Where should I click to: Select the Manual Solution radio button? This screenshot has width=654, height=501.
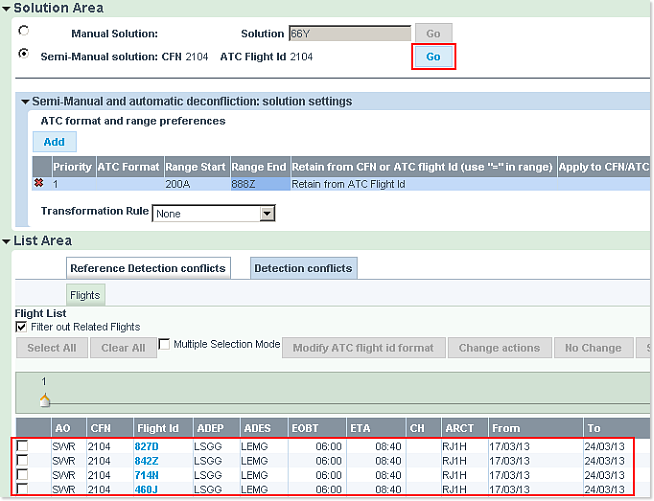pos(23,31)
